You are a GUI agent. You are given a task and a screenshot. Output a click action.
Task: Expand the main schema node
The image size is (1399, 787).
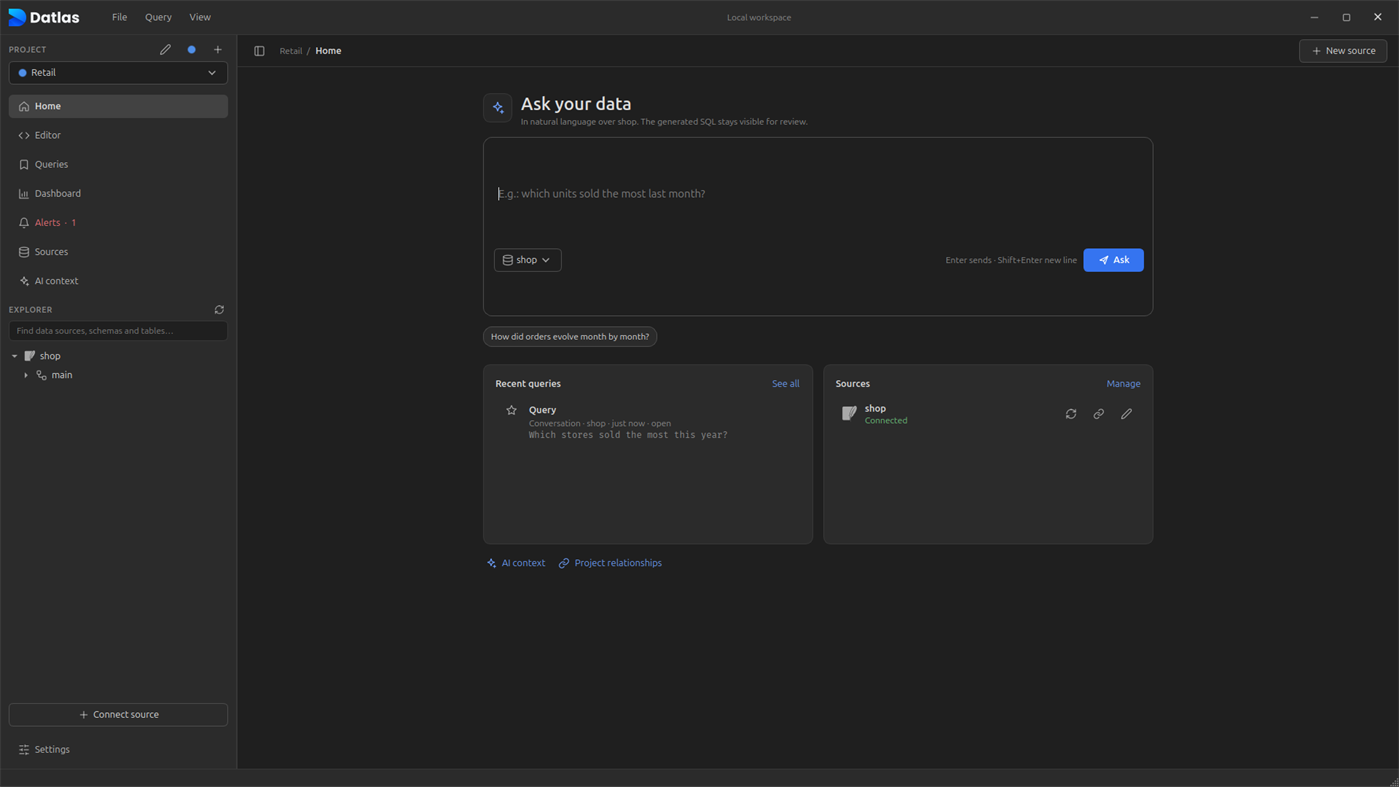pyautogui.click(x=26, y=375)
